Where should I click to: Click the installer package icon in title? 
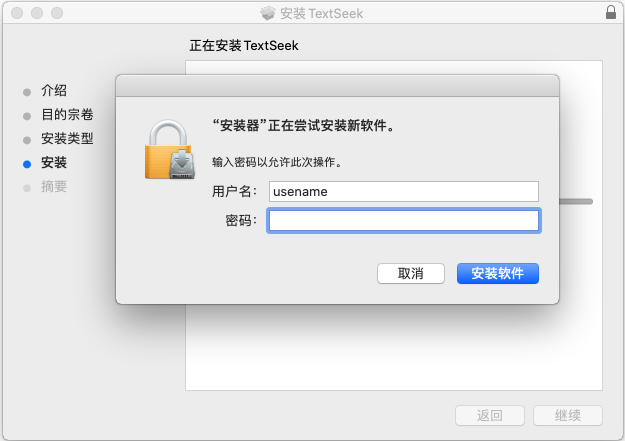point(267,13)
